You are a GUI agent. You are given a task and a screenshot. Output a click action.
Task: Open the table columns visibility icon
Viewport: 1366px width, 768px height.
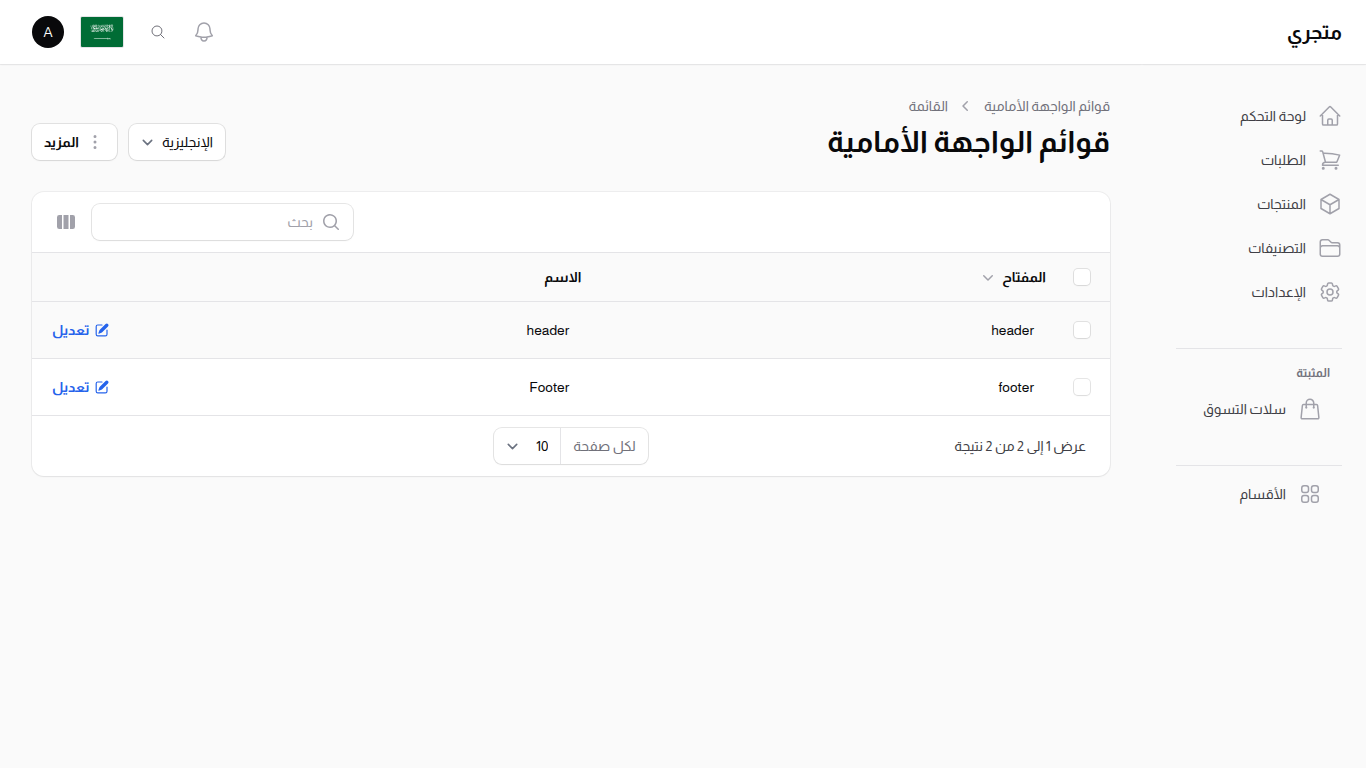[65, 221]
